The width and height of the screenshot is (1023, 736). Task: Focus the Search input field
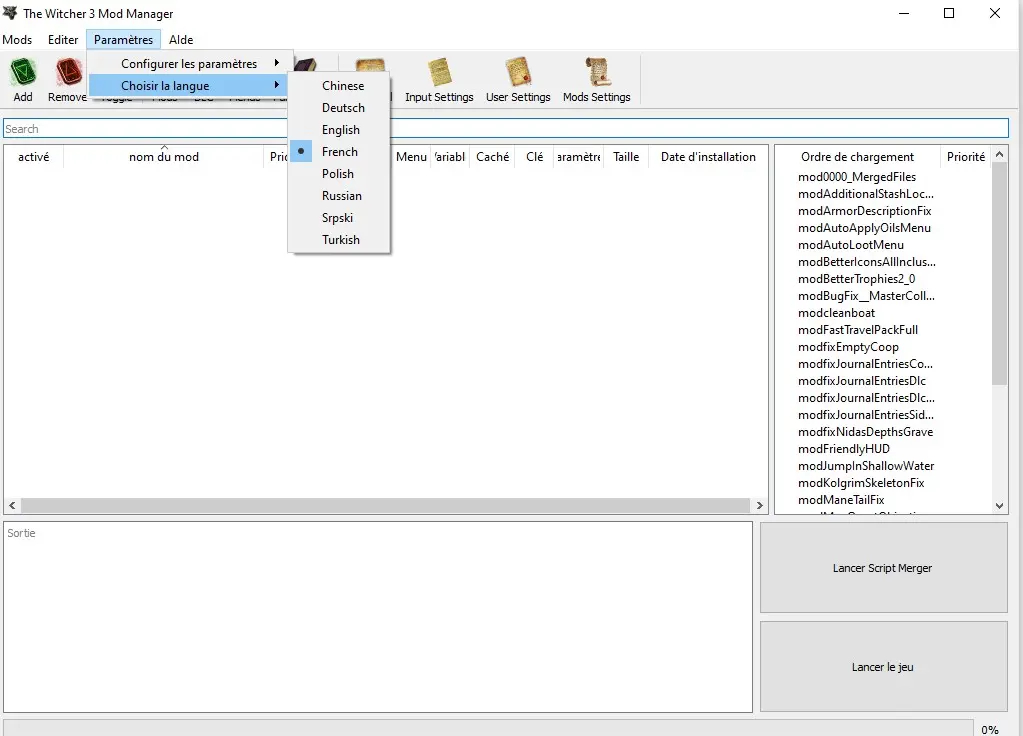[506, 129]
